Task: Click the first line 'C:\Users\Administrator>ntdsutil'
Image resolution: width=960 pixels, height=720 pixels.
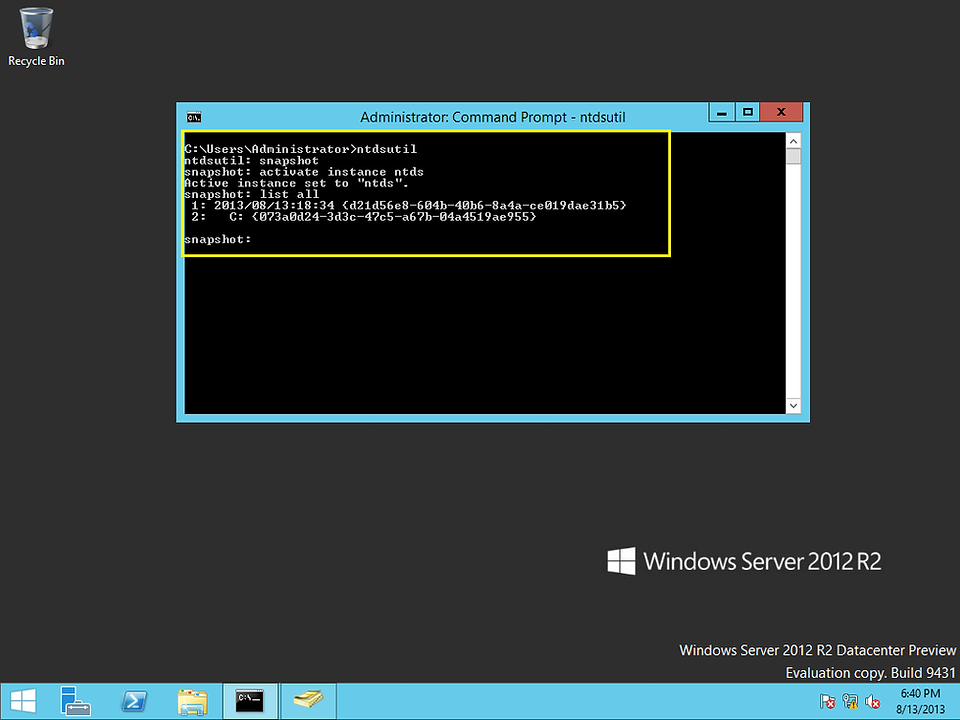Action: (301, 149)
